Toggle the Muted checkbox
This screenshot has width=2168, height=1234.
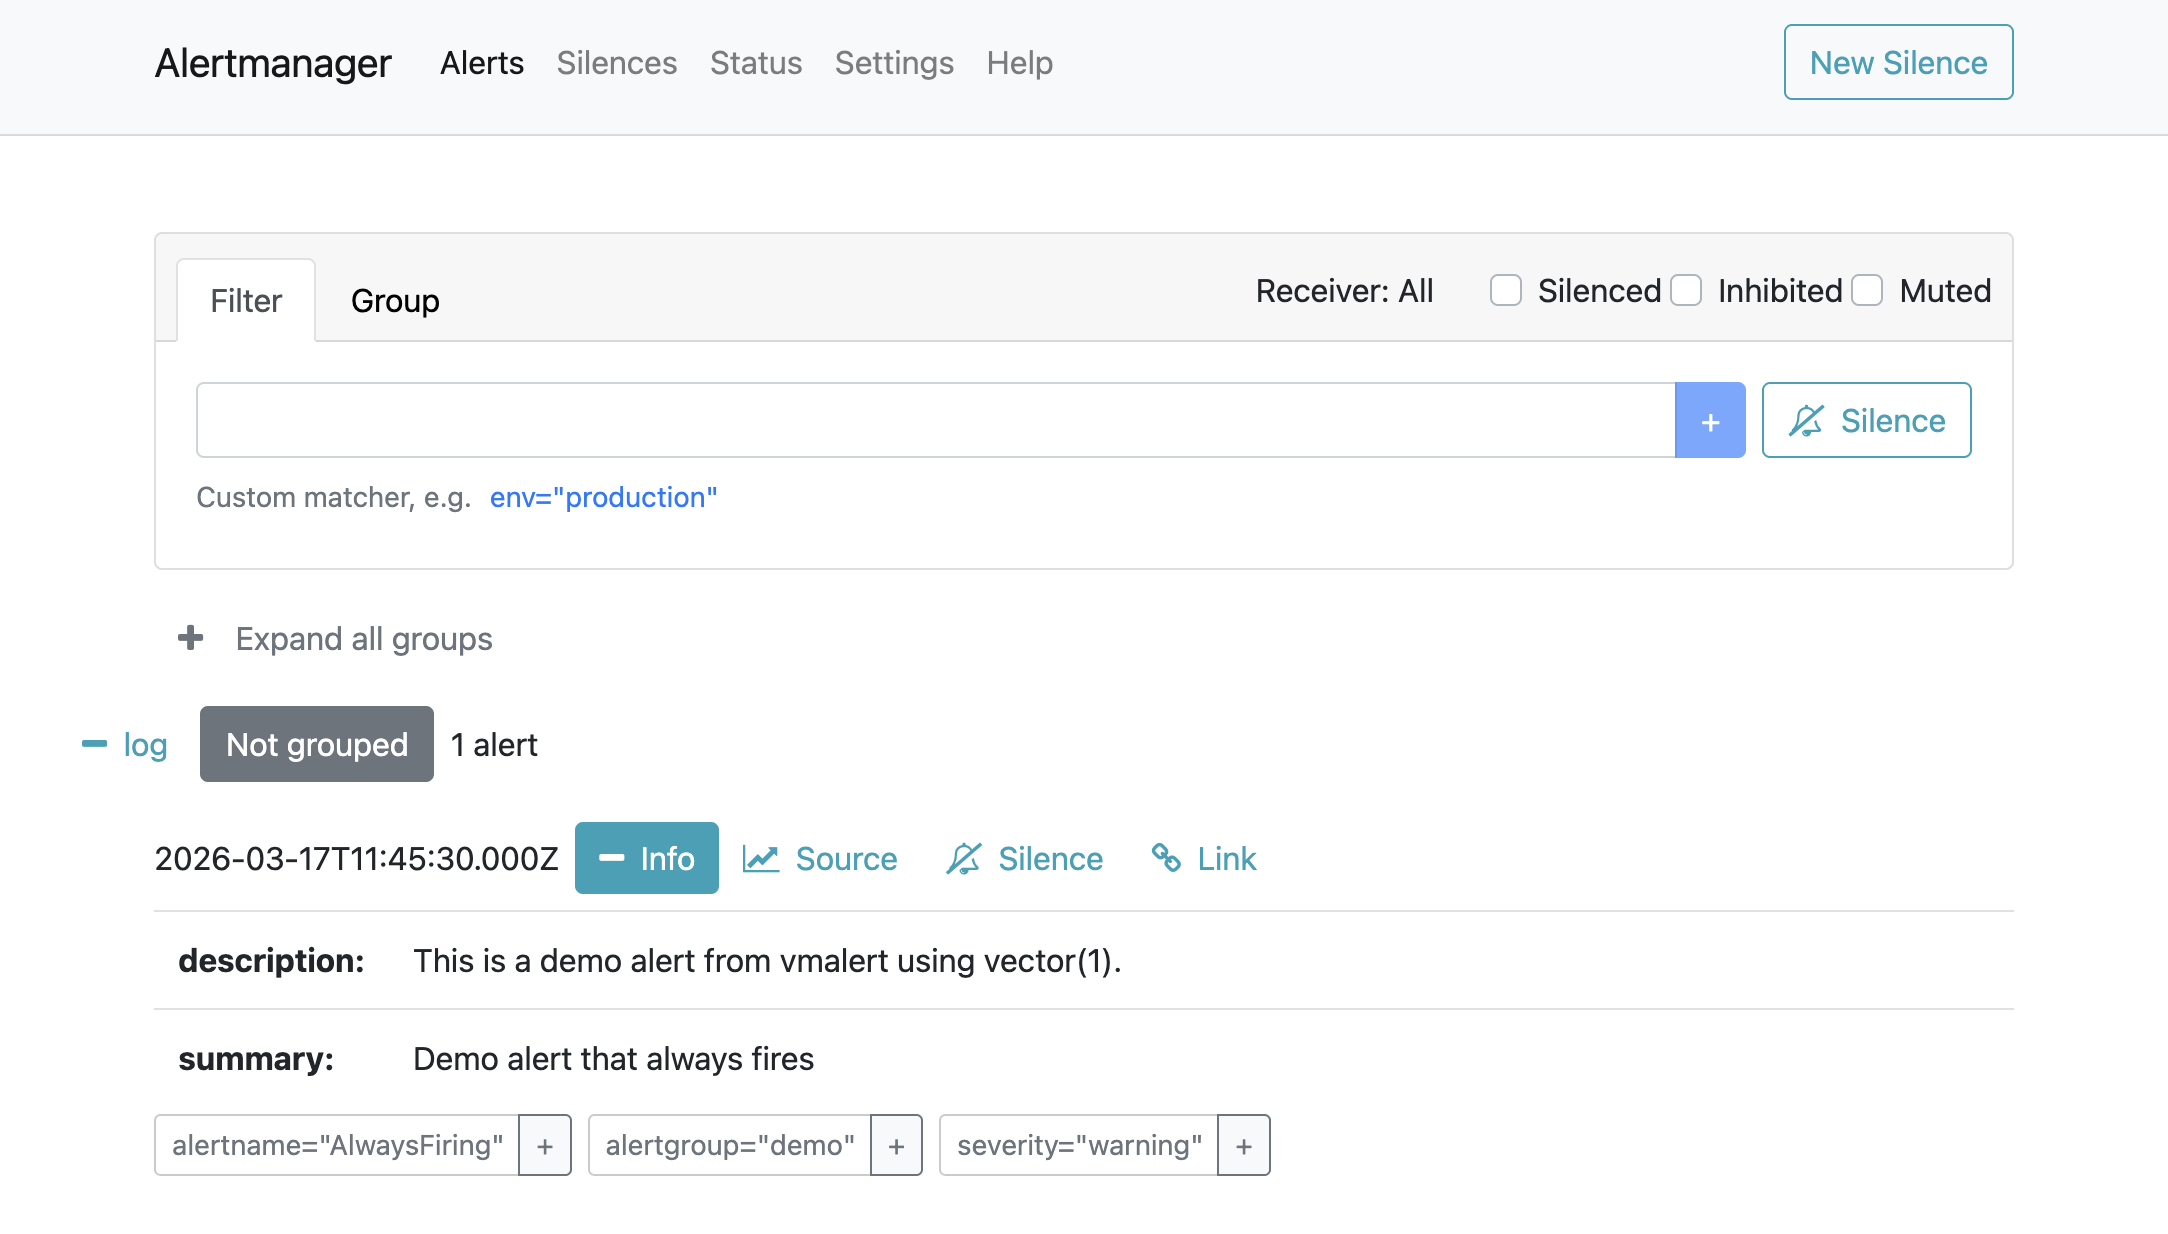1866,290
